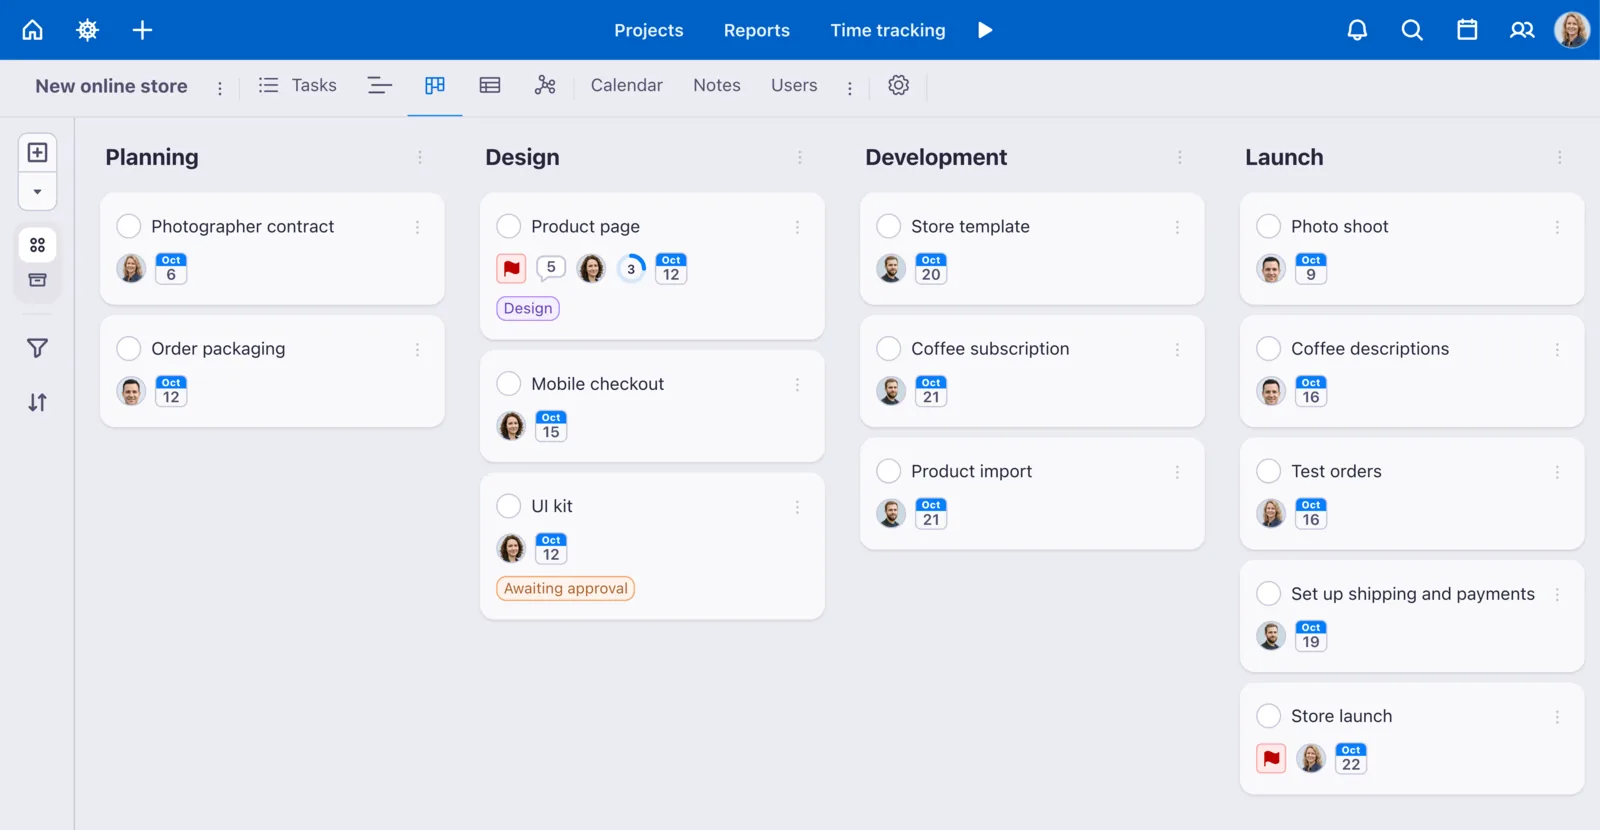This screenshot has width=1600, height=830.
Task: Open notifications bell
Action: (1357, 30)
